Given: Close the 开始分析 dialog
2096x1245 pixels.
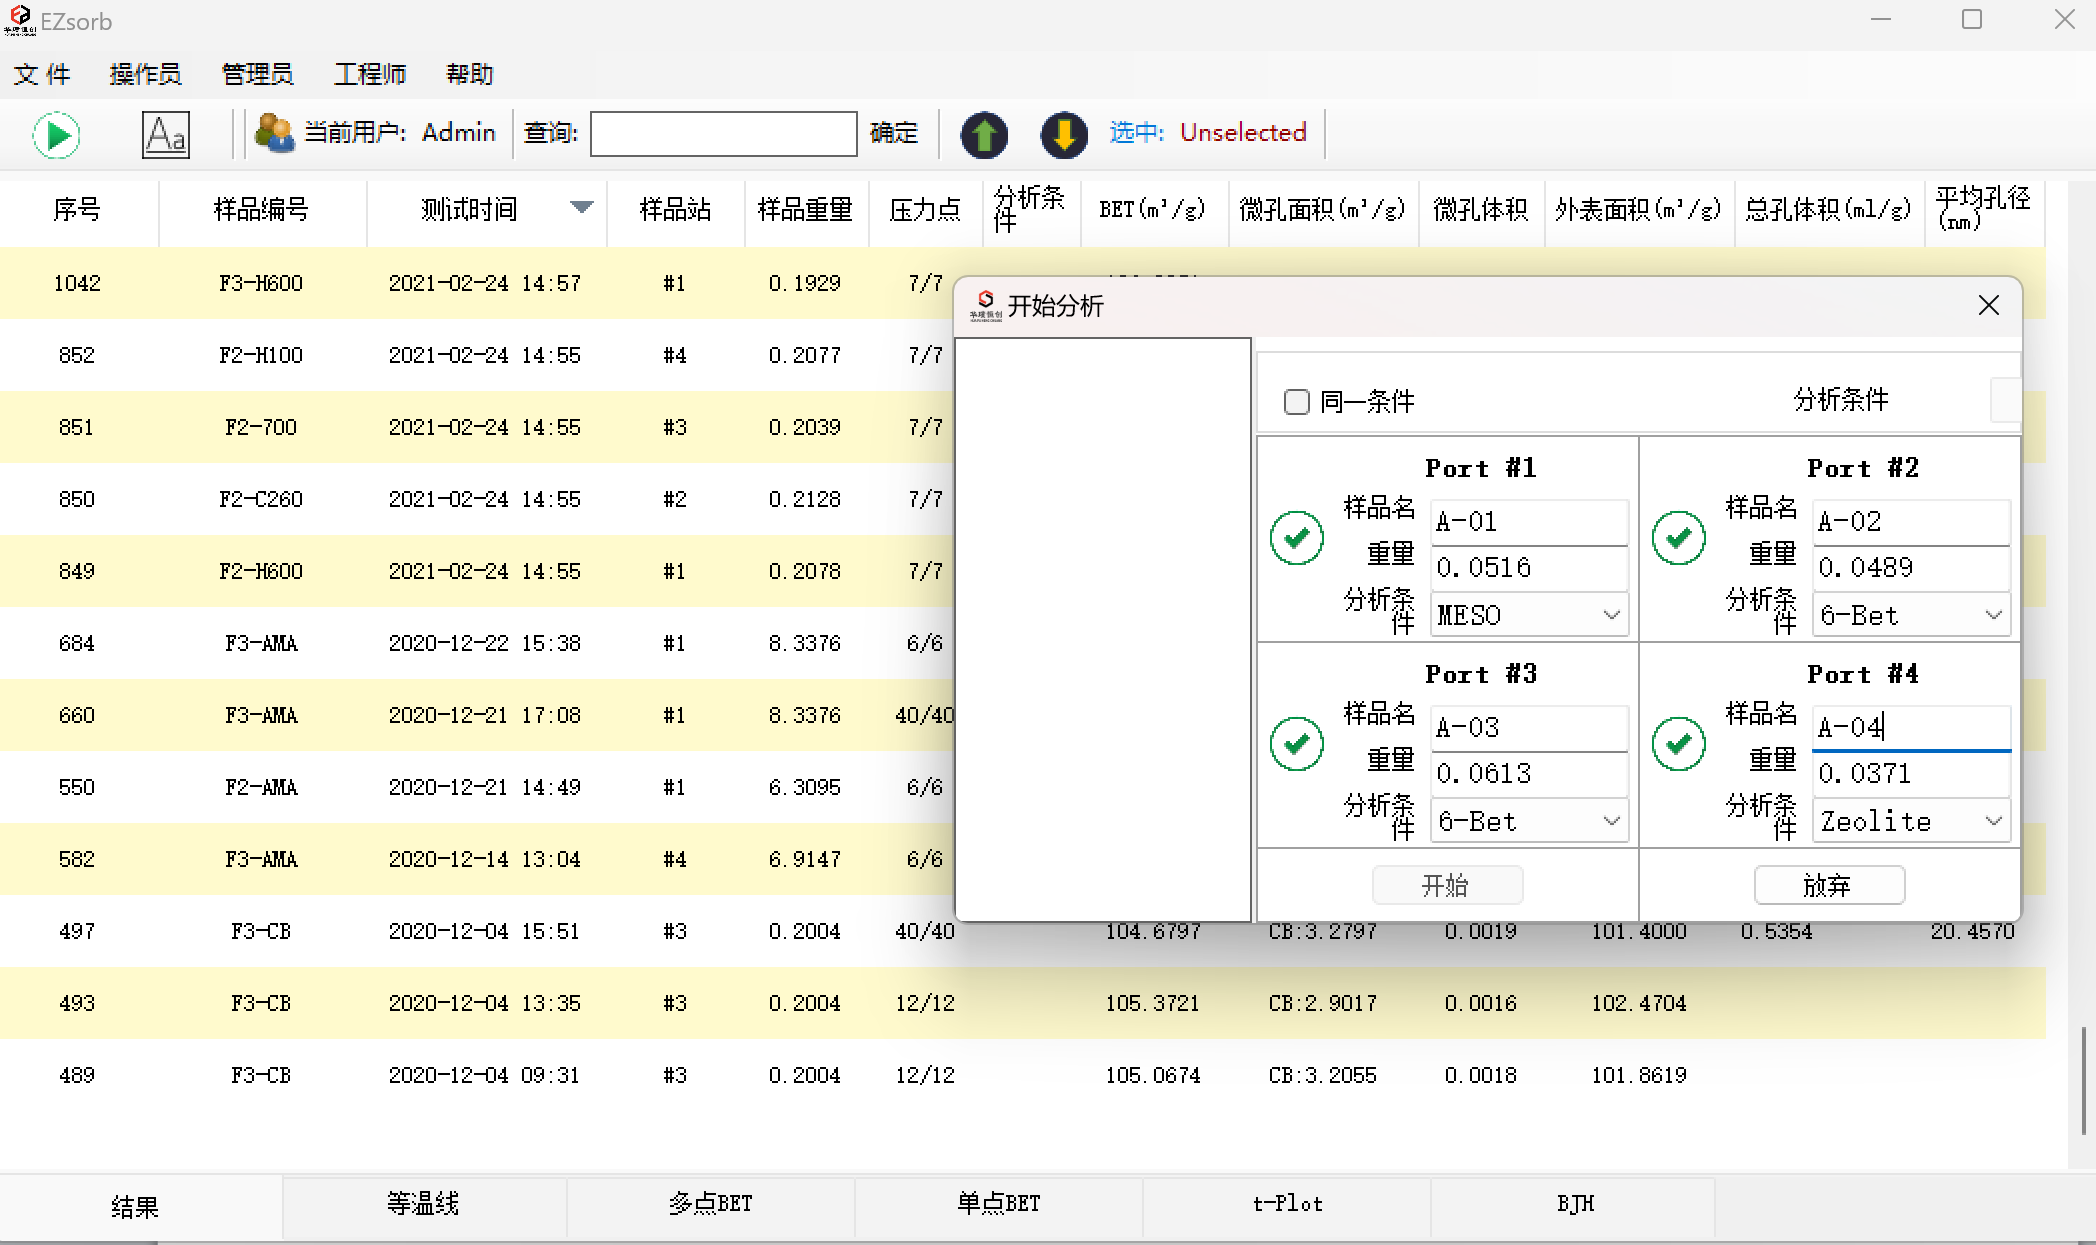Looking at the screenshot, I should [1989, 305].
